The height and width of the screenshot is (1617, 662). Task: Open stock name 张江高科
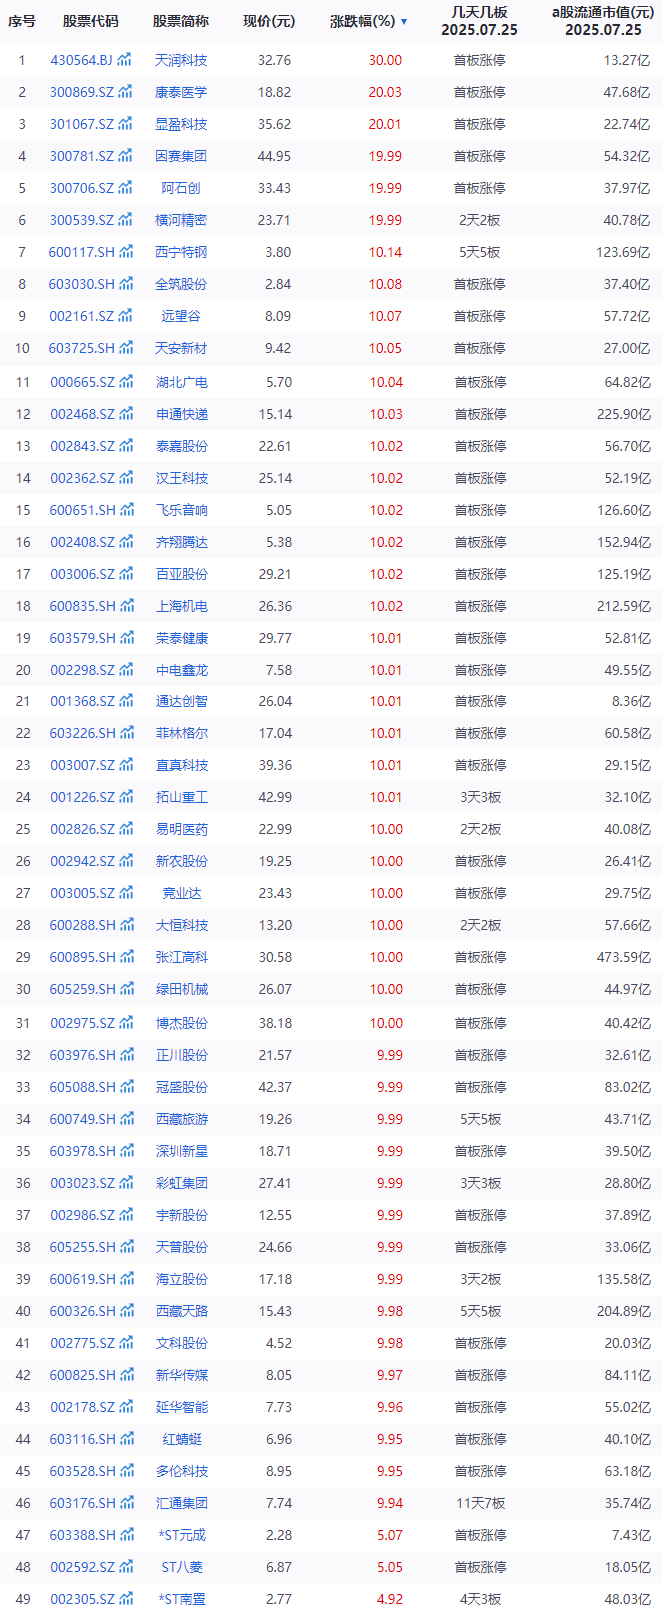(182, 957)
